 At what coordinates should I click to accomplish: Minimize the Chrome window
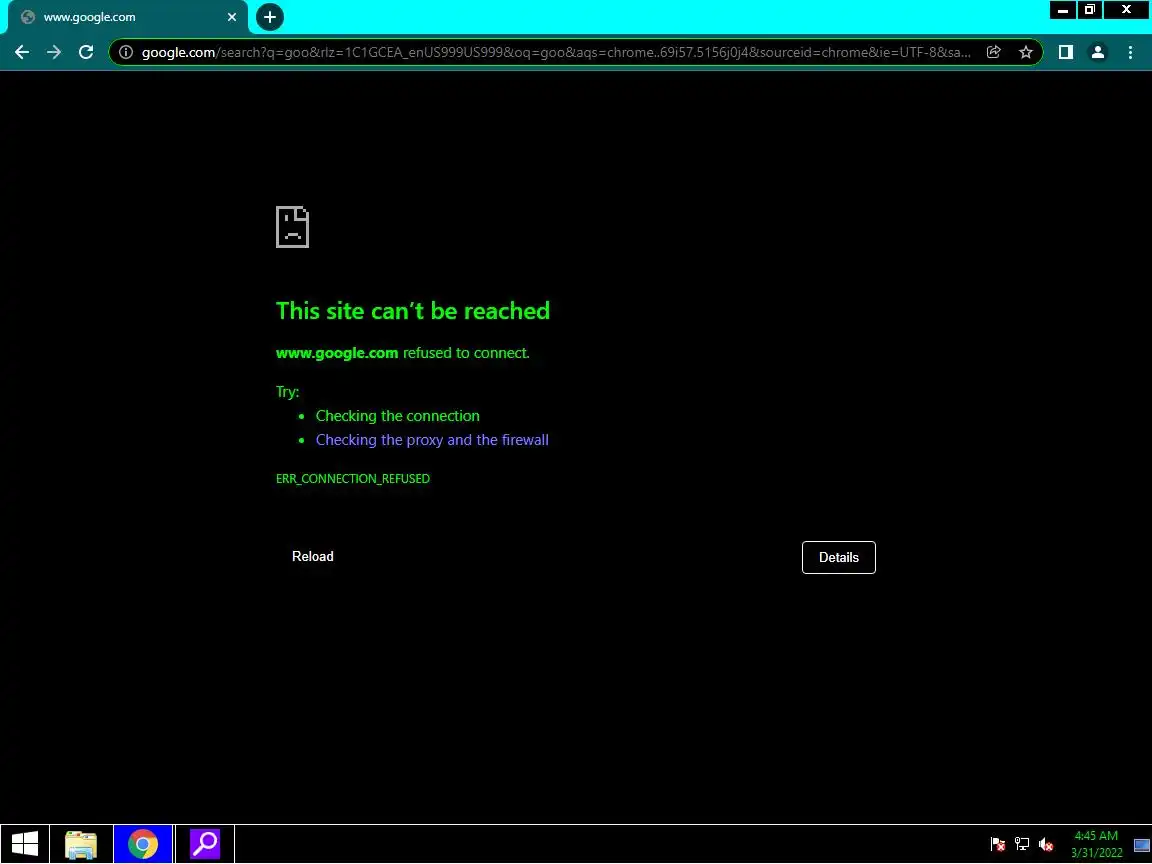(x=1062, y=10)
